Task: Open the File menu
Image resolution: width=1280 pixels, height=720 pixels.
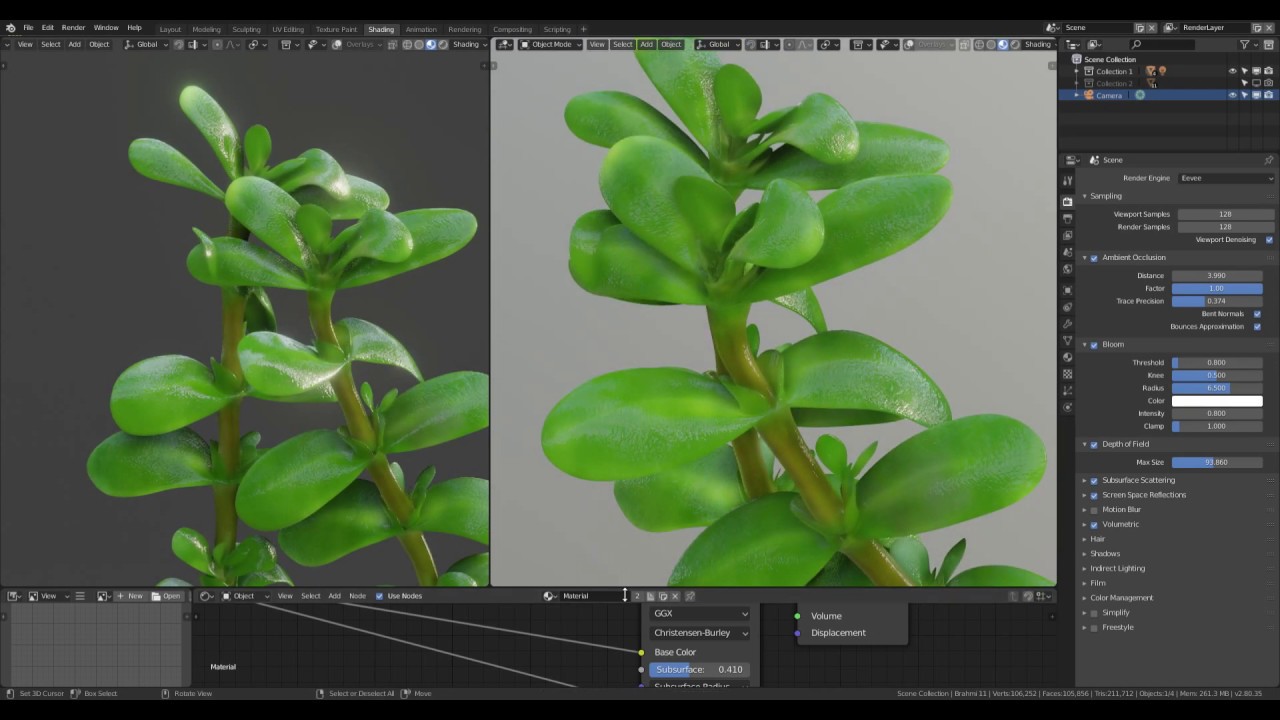Action: (28, 28)
